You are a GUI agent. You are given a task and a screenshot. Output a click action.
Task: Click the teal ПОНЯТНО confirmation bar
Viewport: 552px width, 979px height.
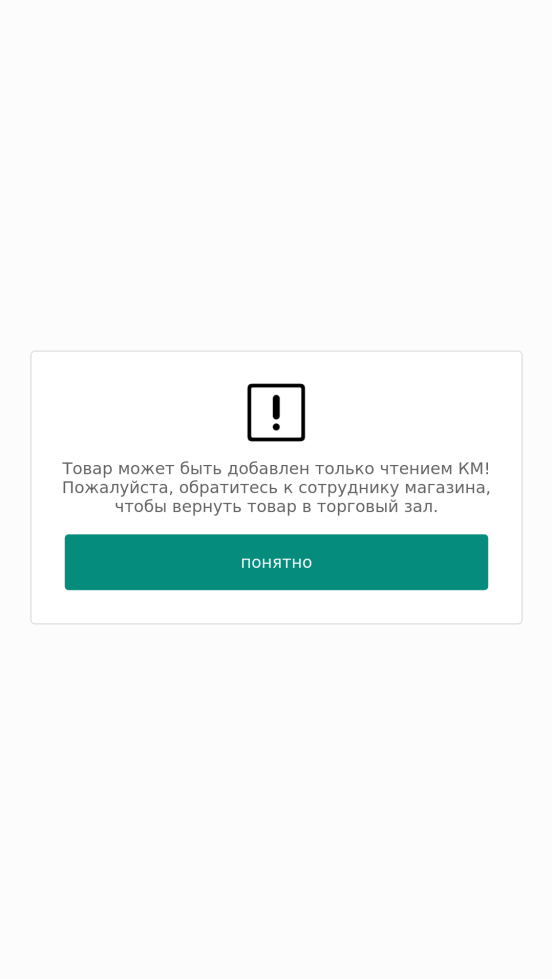pyautogui.click(x=276, y=562)
